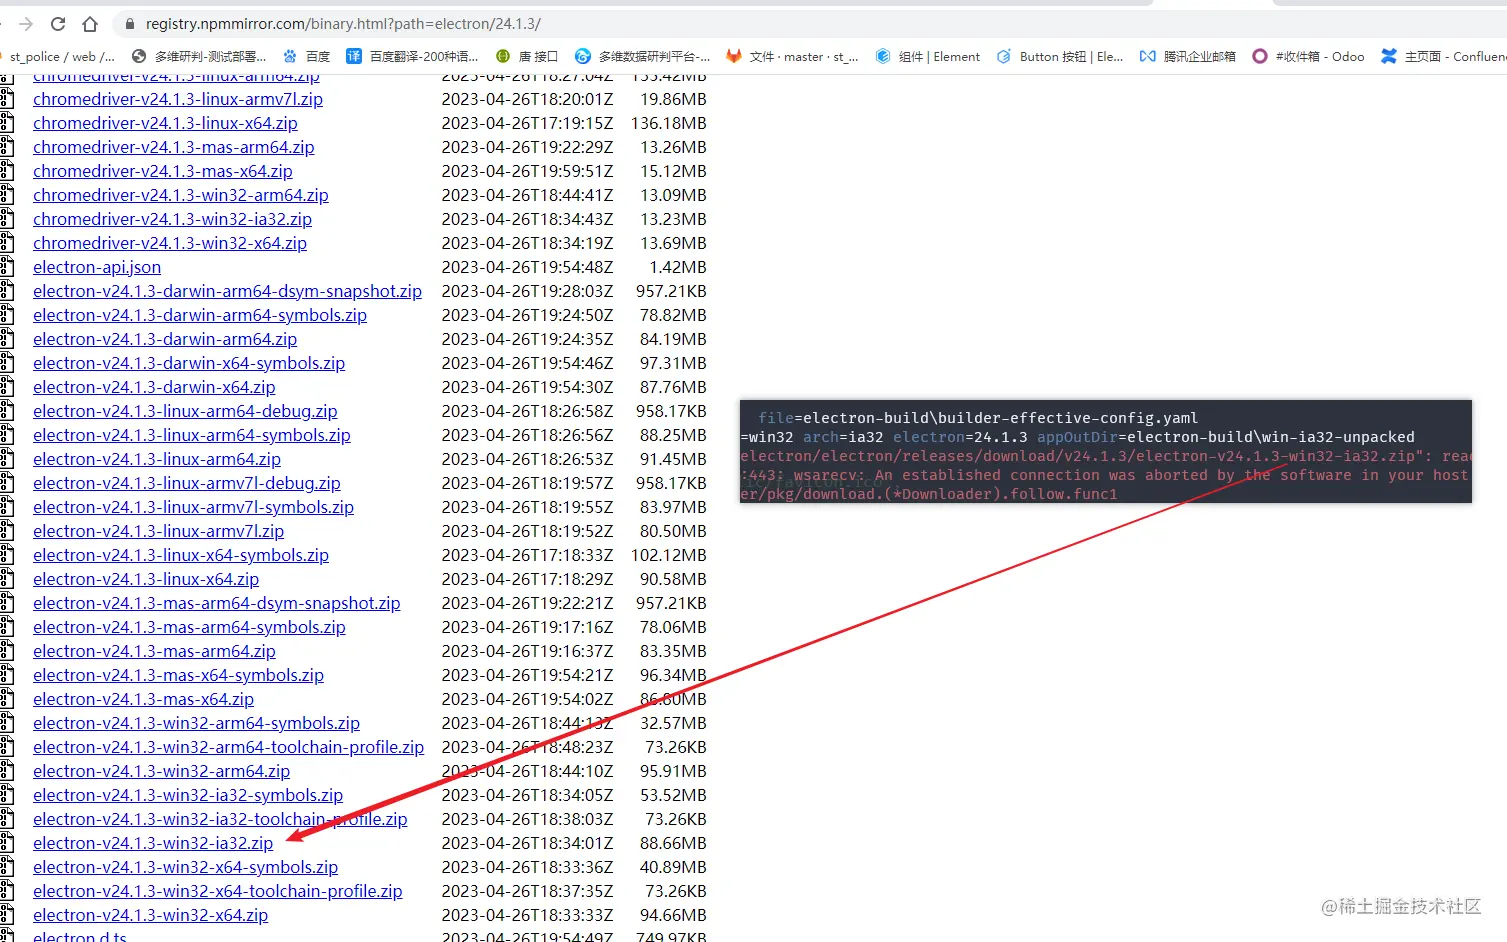Focus the address bar with registry.npmmirror.com URL
The image size is (1507, 942).
(x=343, y=24)
